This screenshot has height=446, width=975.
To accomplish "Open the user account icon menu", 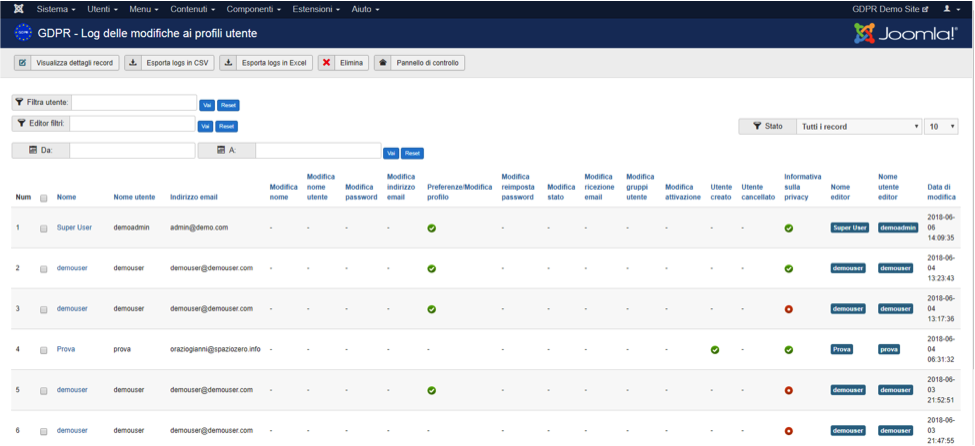I will pyautogui.click(x=951, y=9).
